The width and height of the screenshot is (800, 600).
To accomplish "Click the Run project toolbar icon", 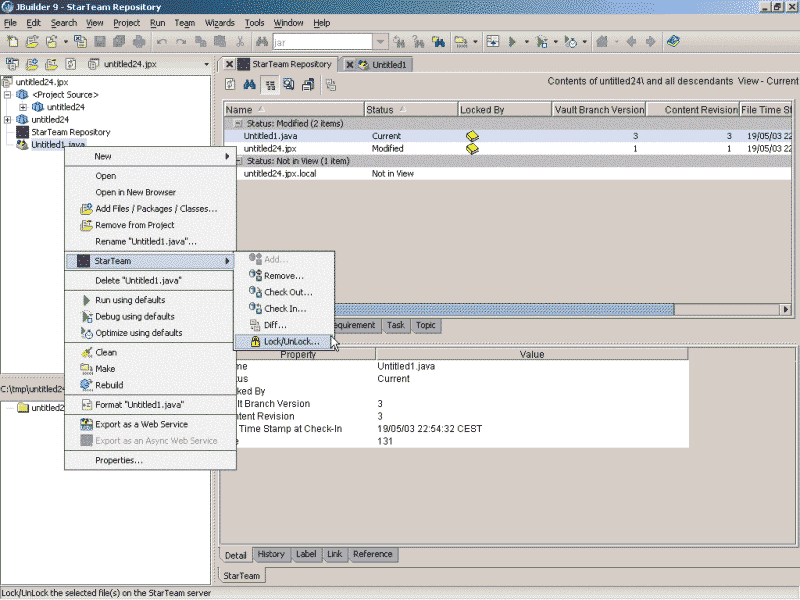I will (x=512, y=42).
